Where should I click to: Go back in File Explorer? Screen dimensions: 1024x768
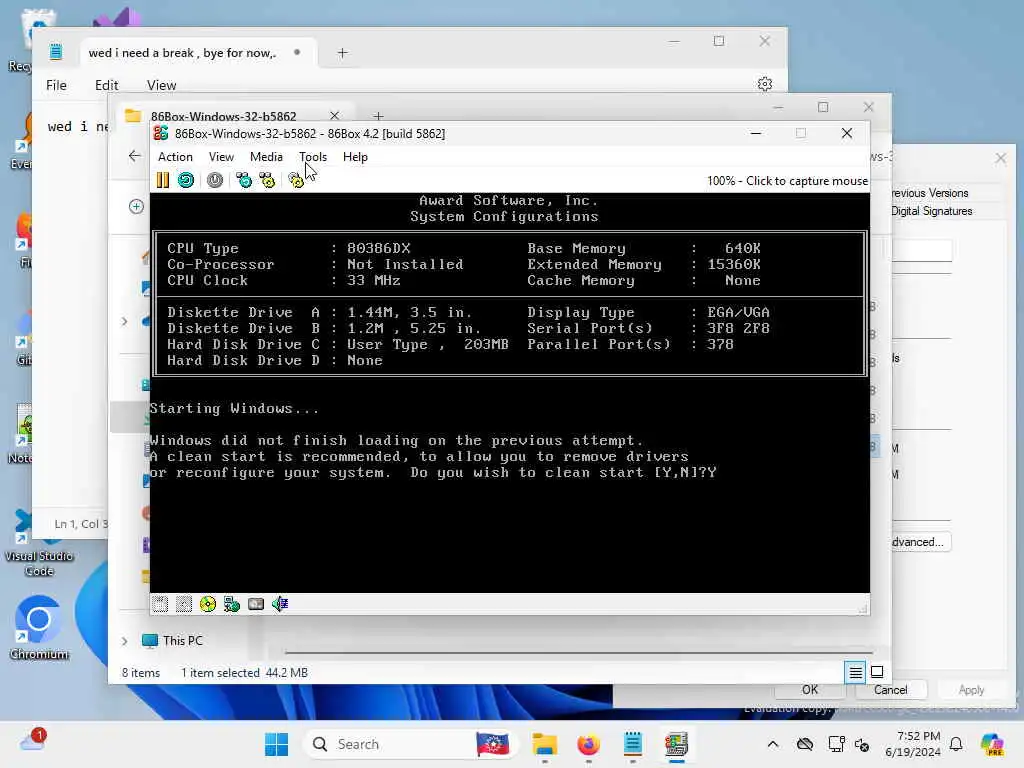[x=135, y=156]
